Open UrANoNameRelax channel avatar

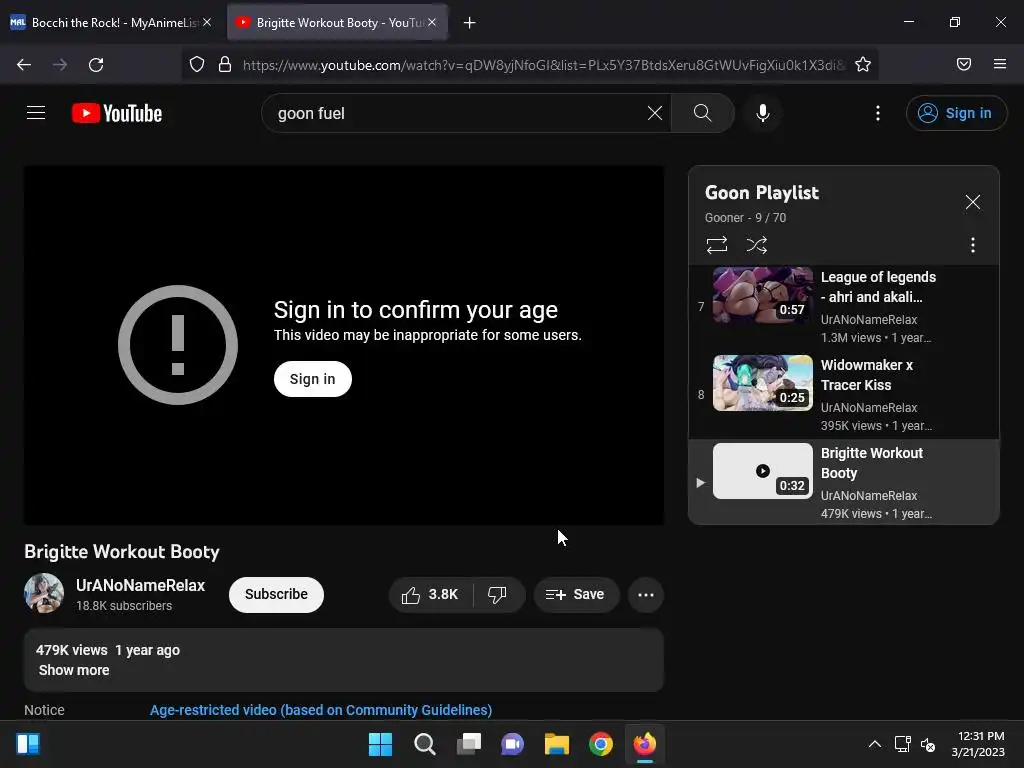44,593
